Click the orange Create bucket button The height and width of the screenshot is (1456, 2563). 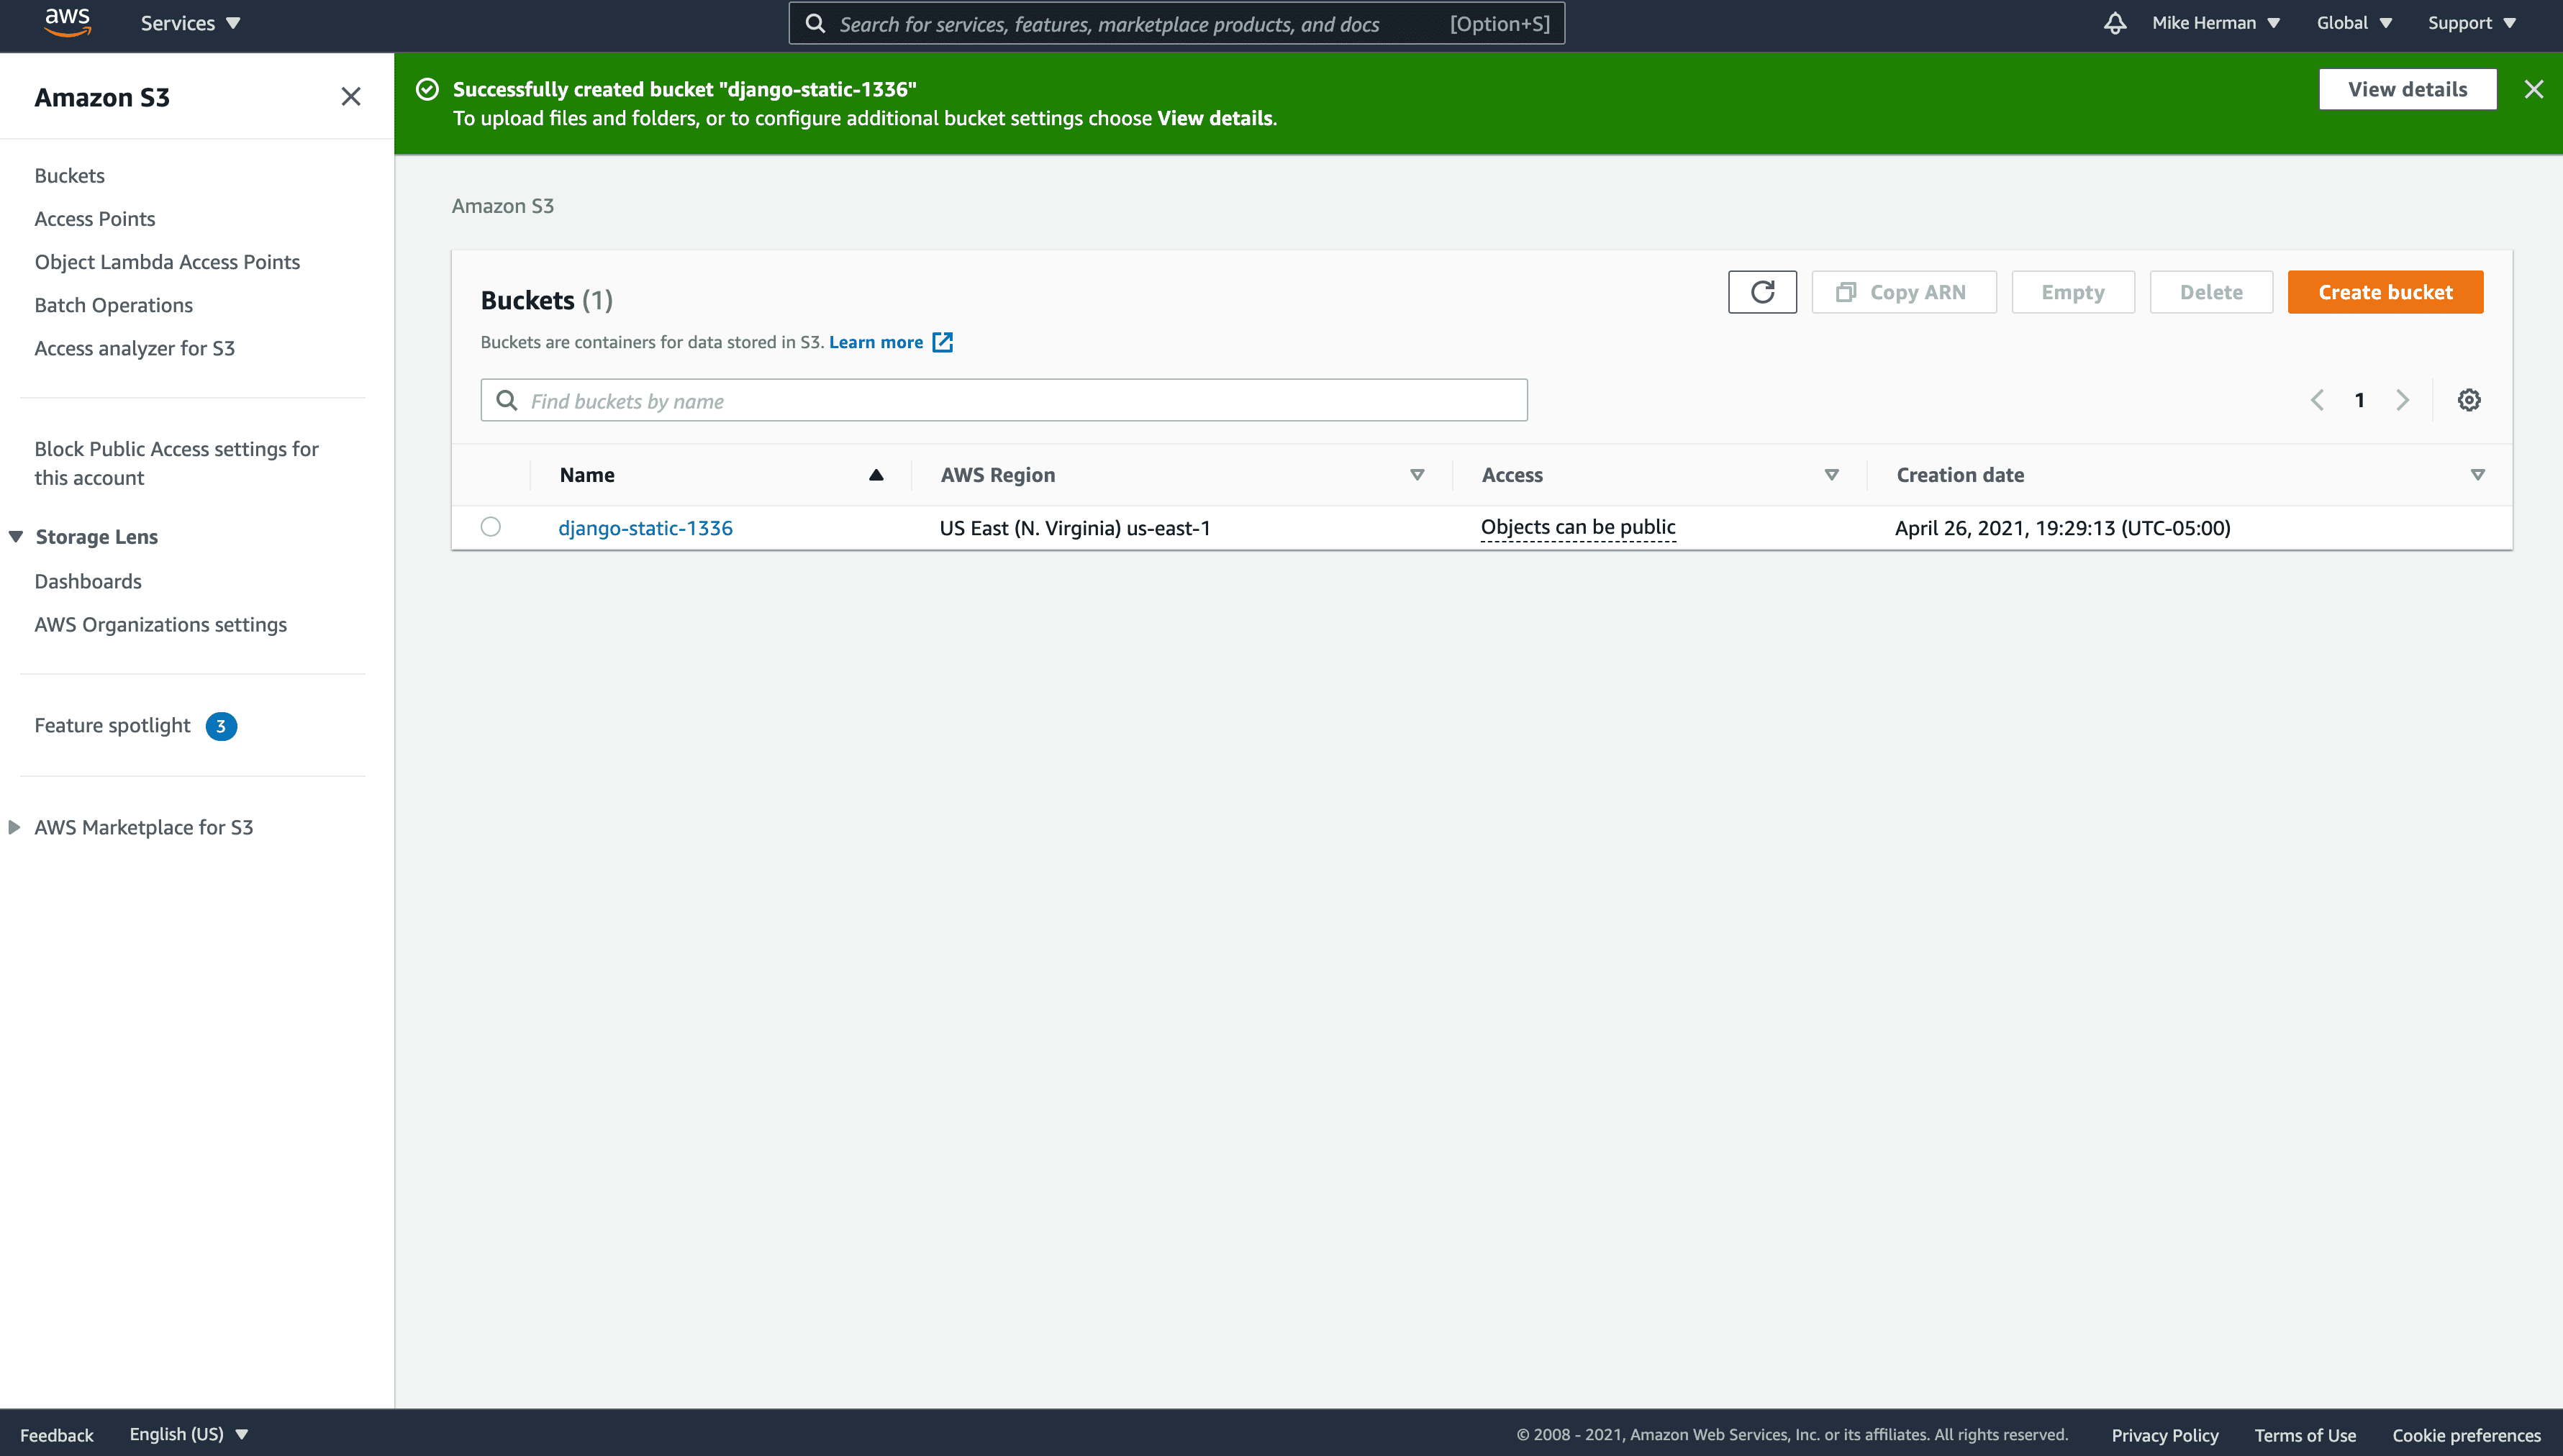(2385, 292)
